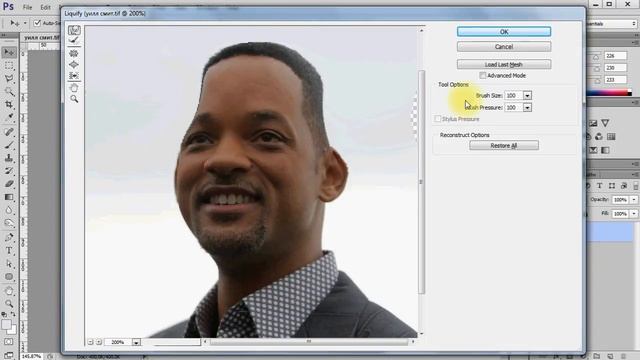Choose the Bloat tool in Liquify
This screenshot has width=640, height=360.
[x=74, y=64]
